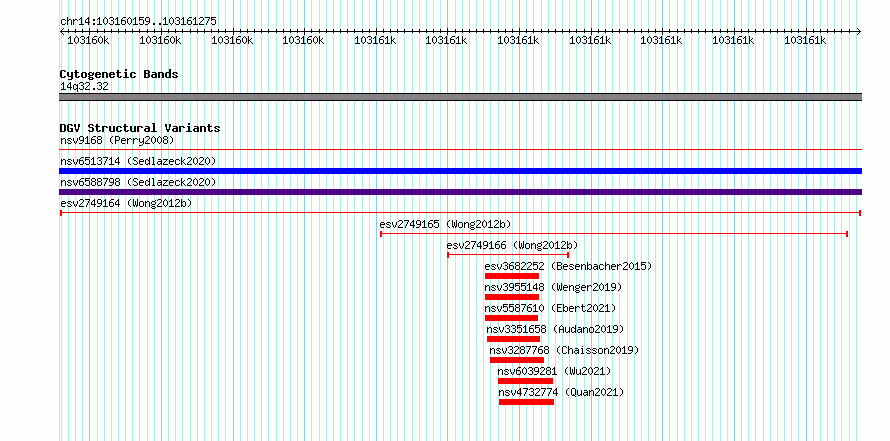Viewport: 890px width, 441px height.
Task: Select the esv2749166 red interval line
Action: [x=508, y=255]
